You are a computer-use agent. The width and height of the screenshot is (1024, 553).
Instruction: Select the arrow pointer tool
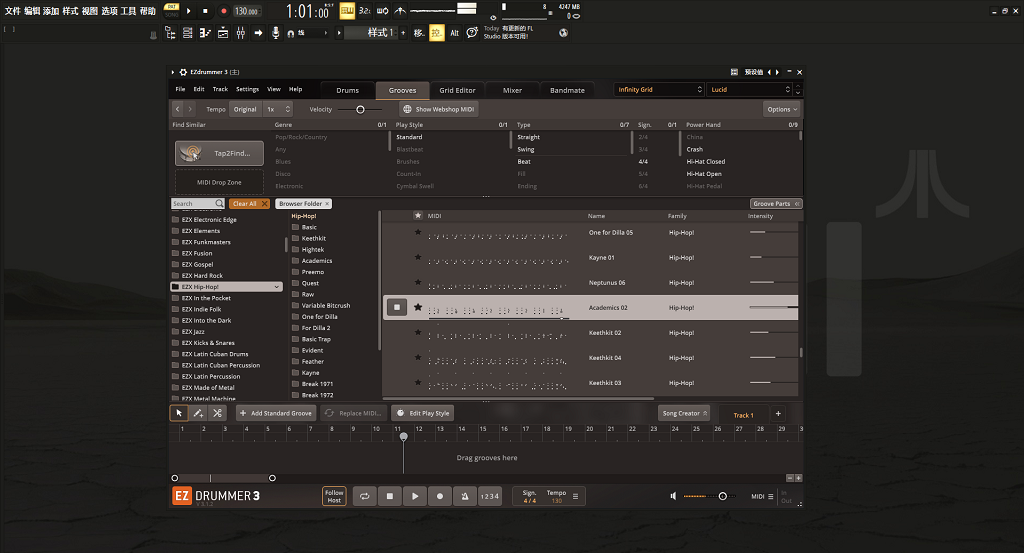(x=180, y=413)
